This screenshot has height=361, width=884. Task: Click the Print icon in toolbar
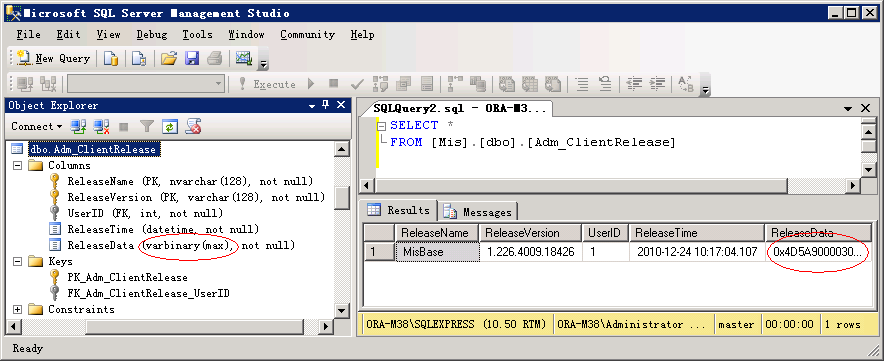[x=215, y=58]
